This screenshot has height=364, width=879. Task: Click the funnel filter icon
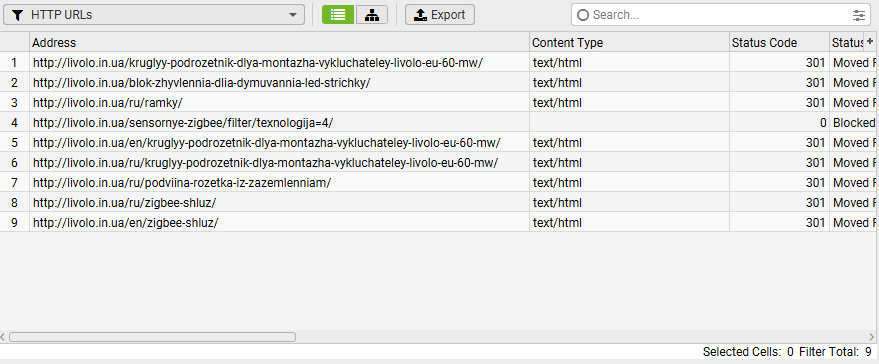[18, 15]
